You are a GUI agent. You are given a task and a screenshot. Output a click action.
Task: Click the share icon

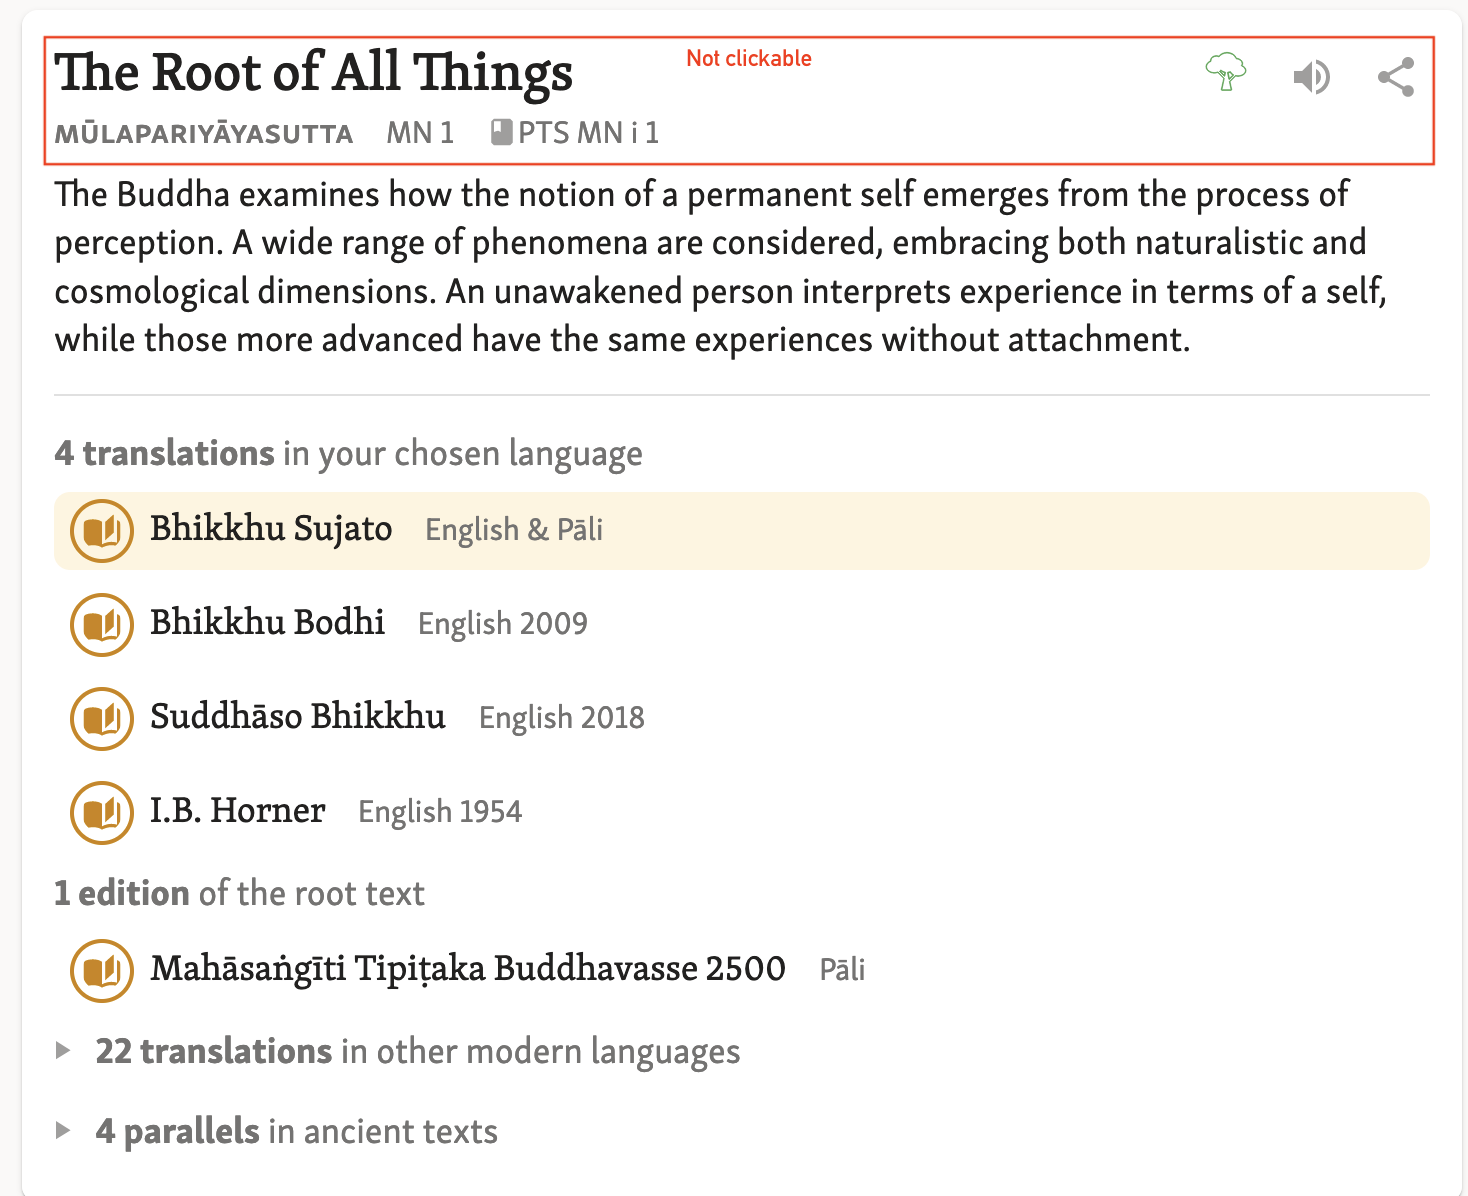(1396, 77)
